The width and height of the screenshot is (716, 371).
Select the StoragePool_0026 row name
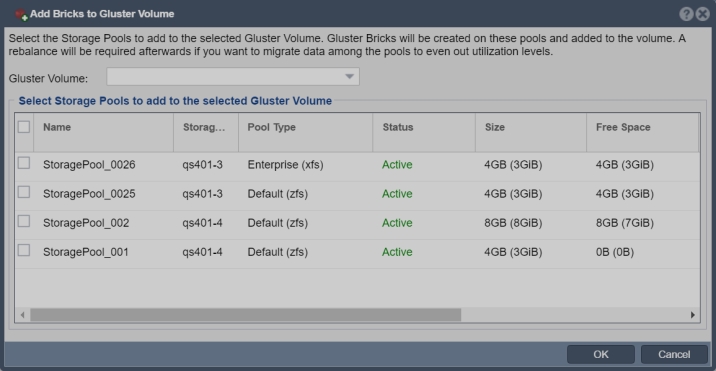tap(89, 165)
